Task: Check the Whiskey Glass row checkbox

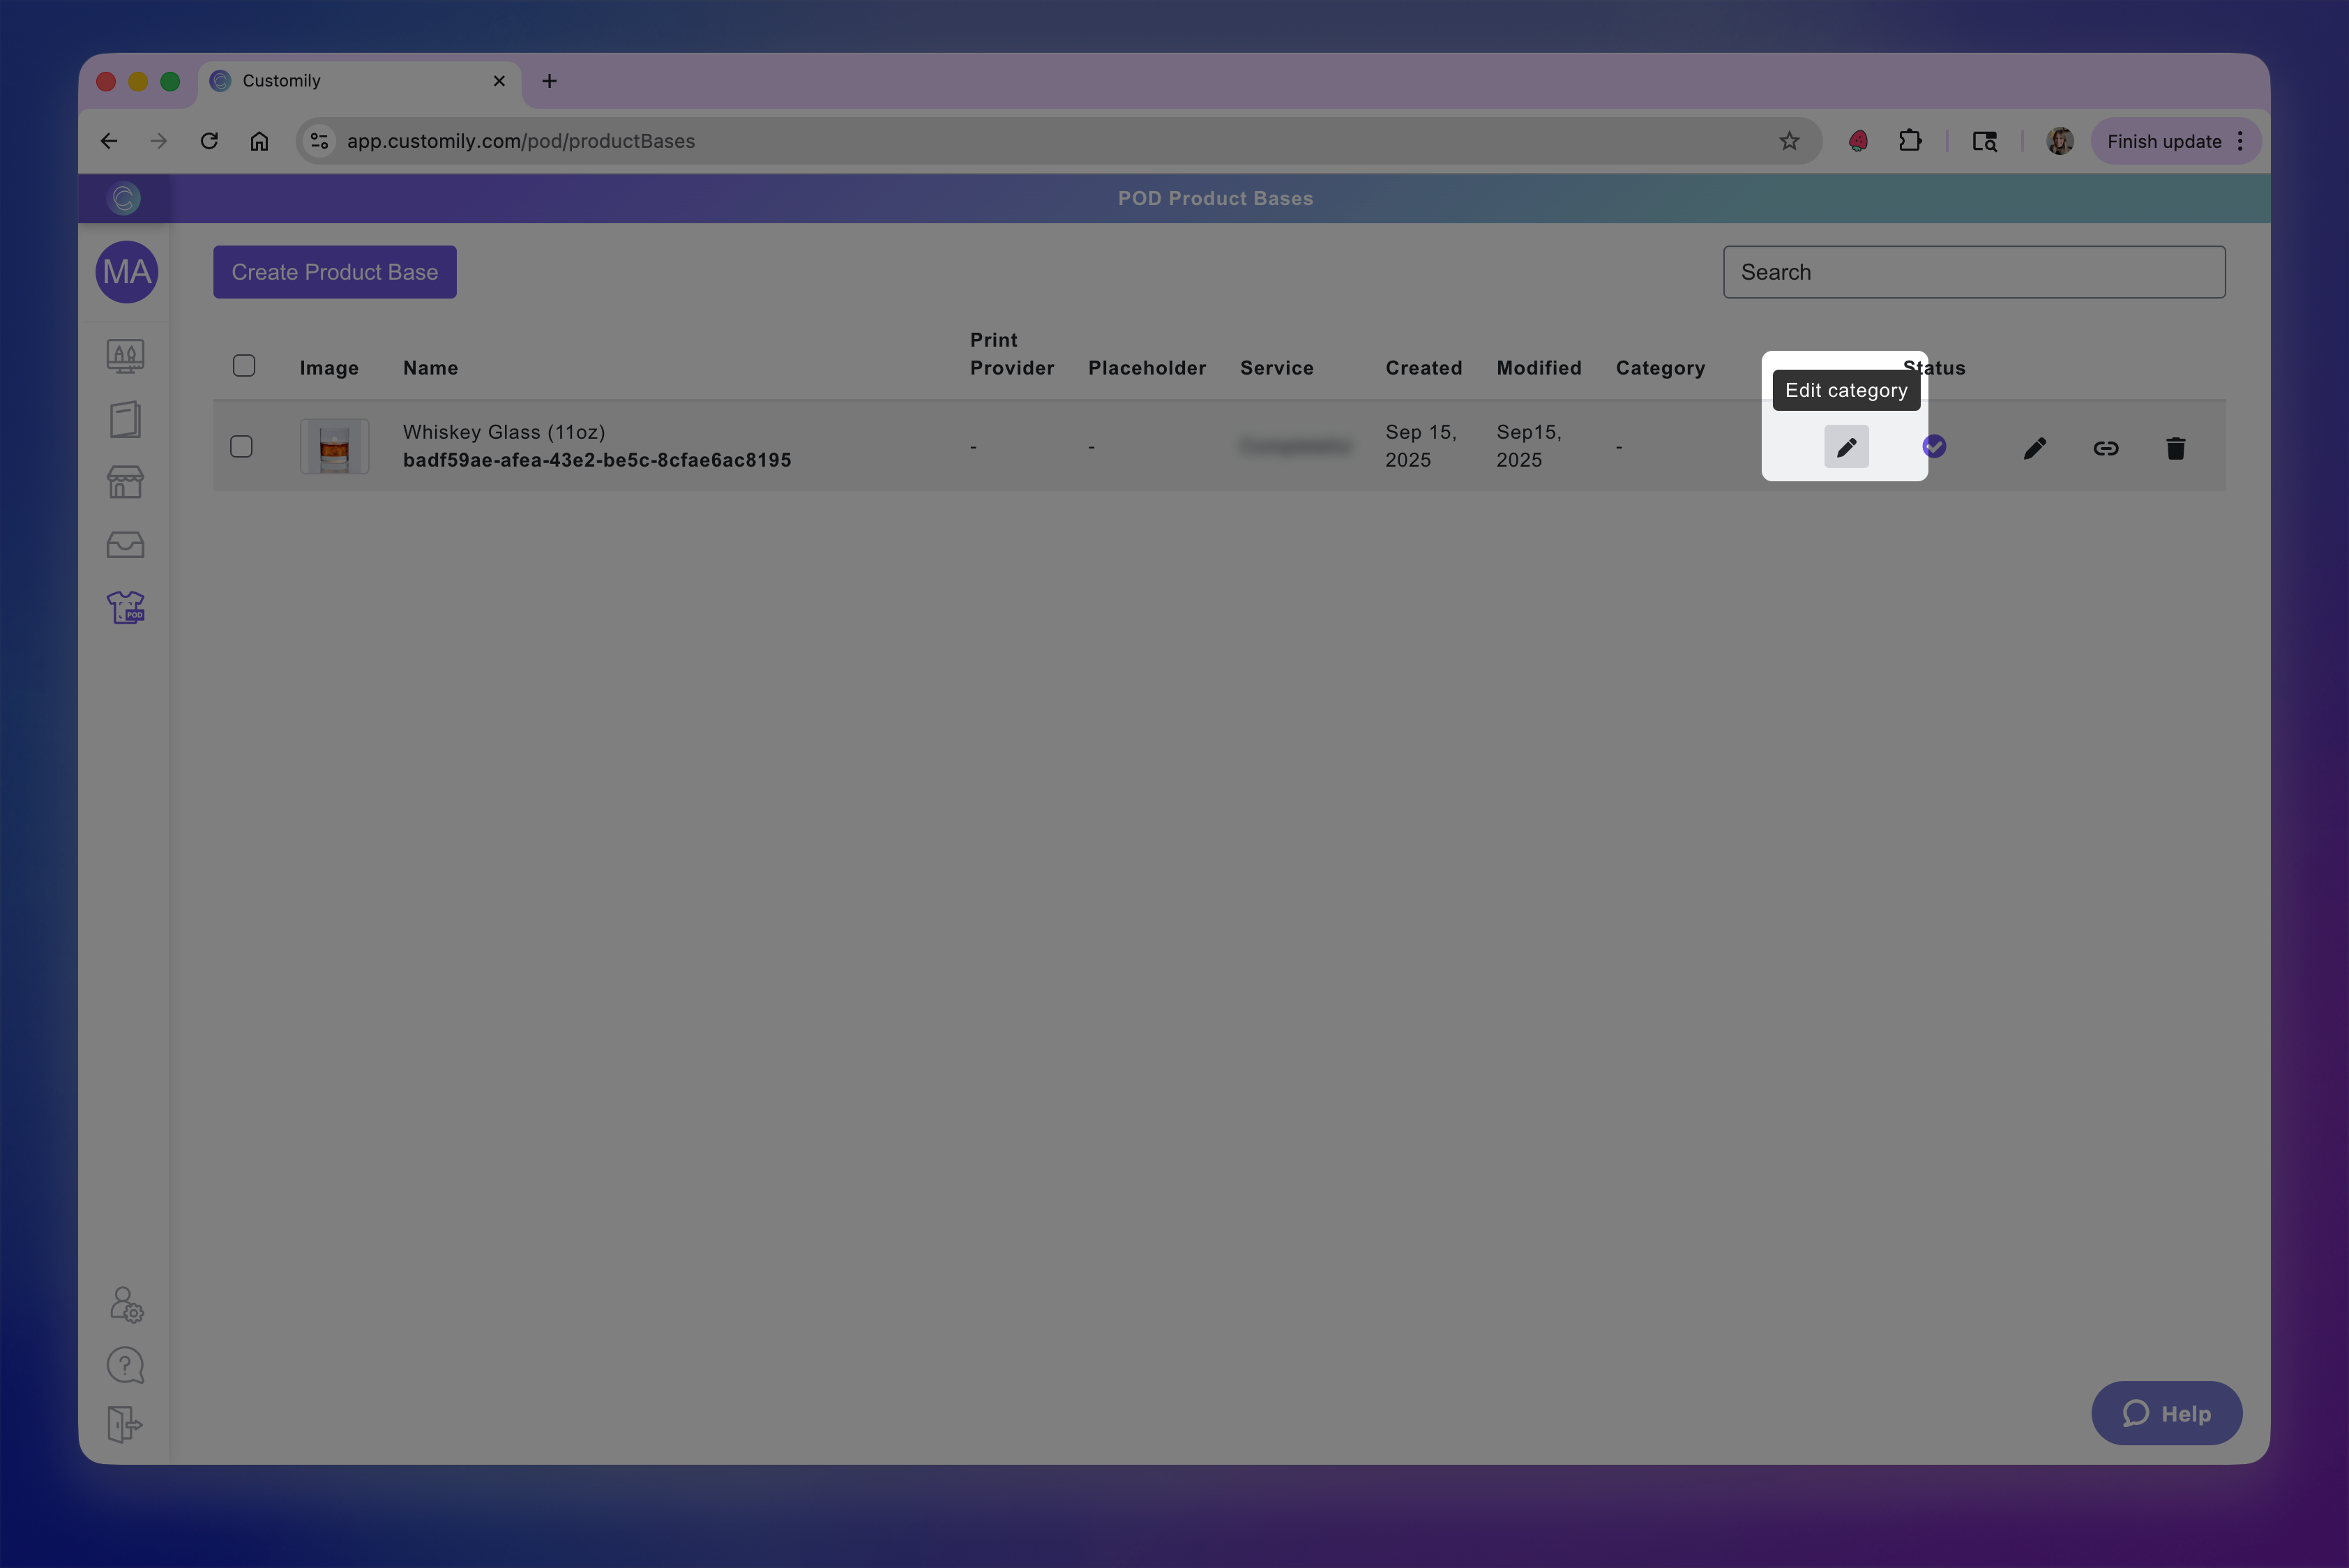Action: (241, 446)
